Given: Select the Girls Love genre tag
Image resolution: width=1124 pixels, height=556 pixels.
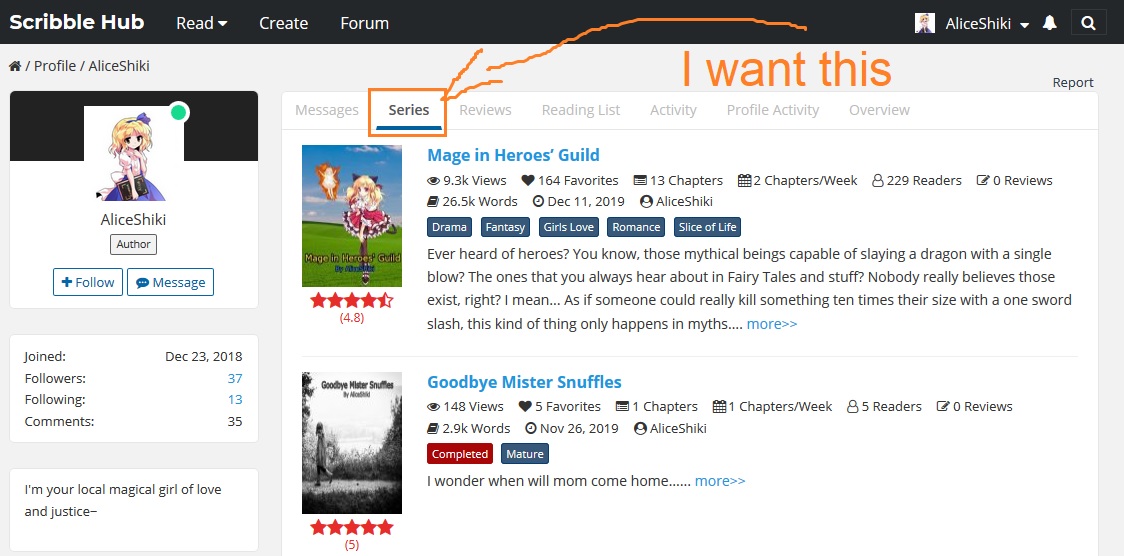Looking at the screenshot, I should pos(568,227).
